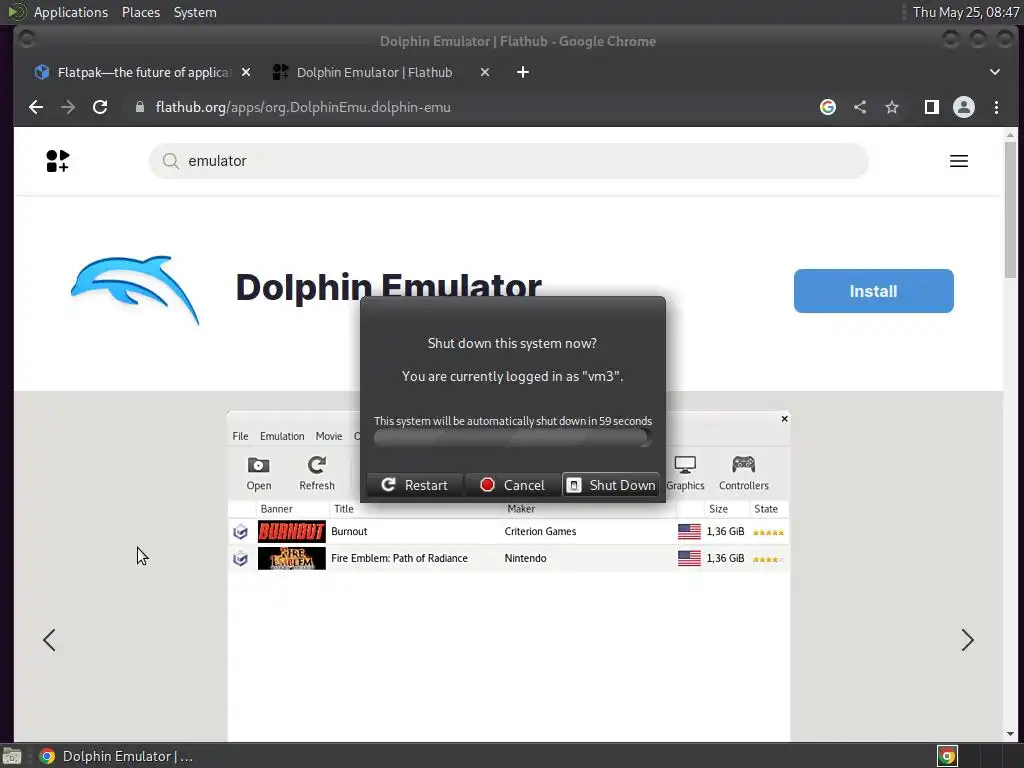
Task: Open the Google icon in the toolbar
Action: [x=827, y=107]
